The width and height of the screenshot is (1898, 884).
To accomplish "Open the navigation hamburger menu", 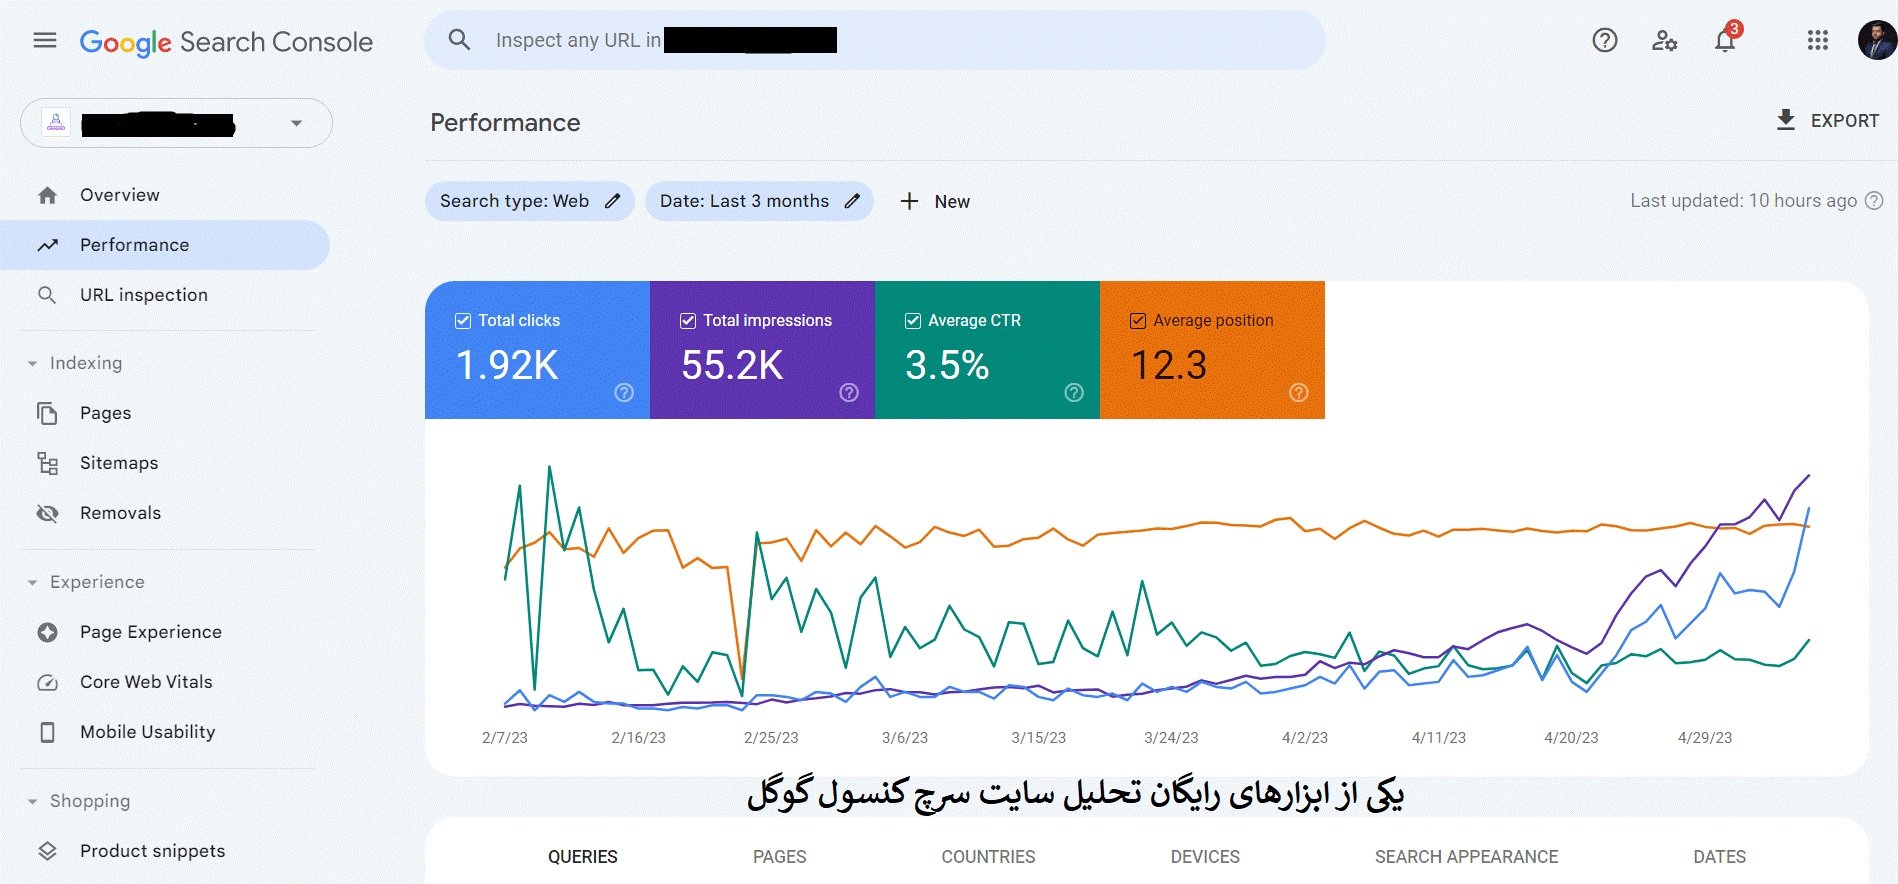I will pyautogui.click(x=44, y=40).
